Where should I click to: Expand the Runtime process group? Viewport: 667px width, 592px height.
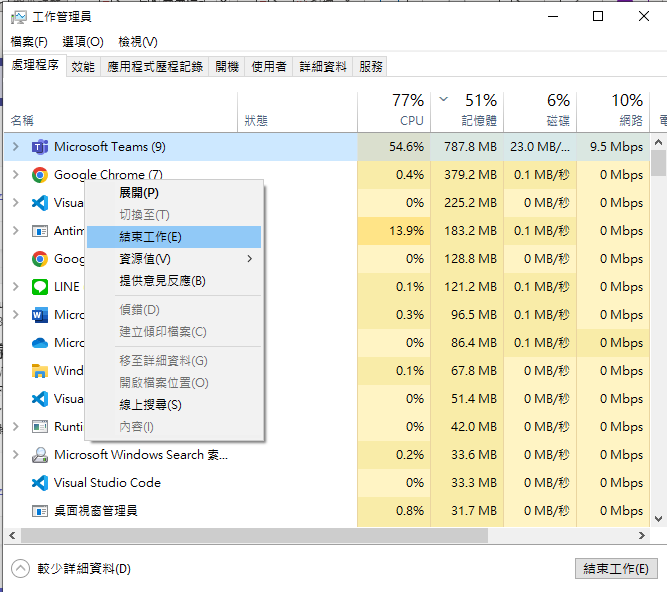pyautogui.click(x=16, y=427)
